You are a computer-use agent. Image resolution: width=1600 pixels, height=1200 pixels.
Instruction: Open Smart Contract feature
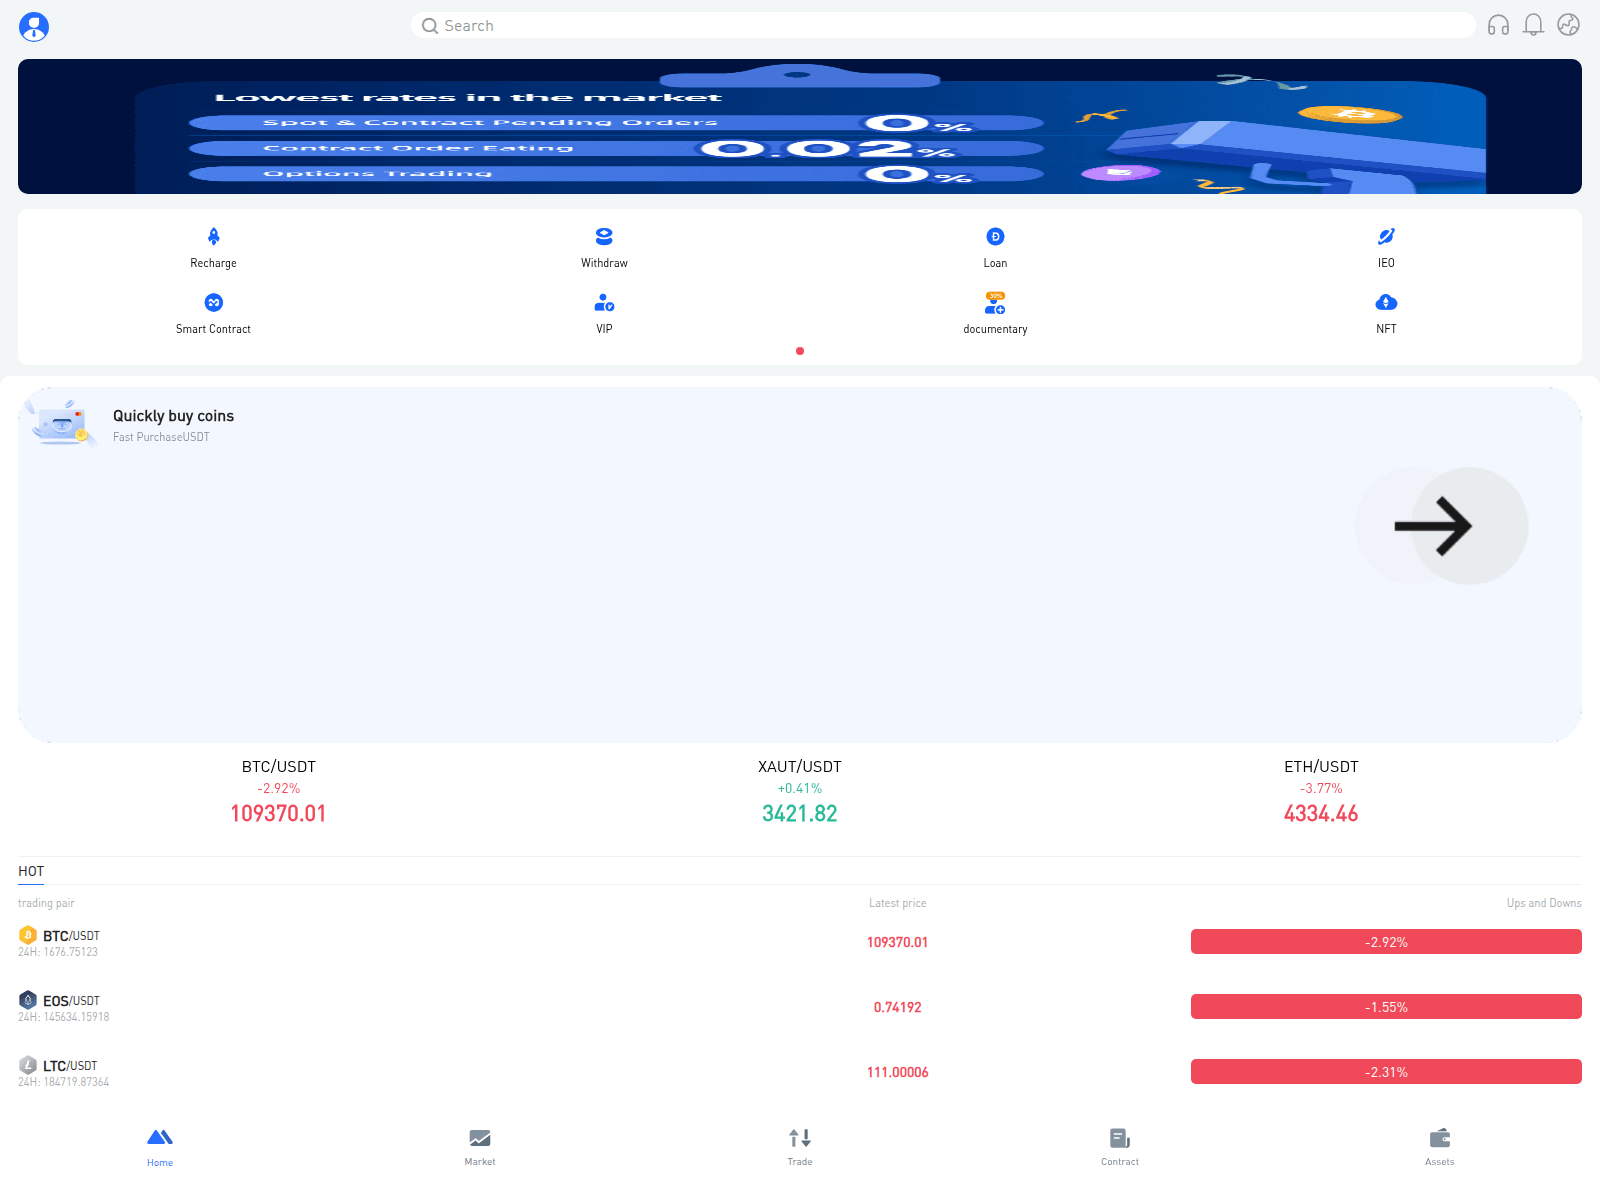click(213, 313)
